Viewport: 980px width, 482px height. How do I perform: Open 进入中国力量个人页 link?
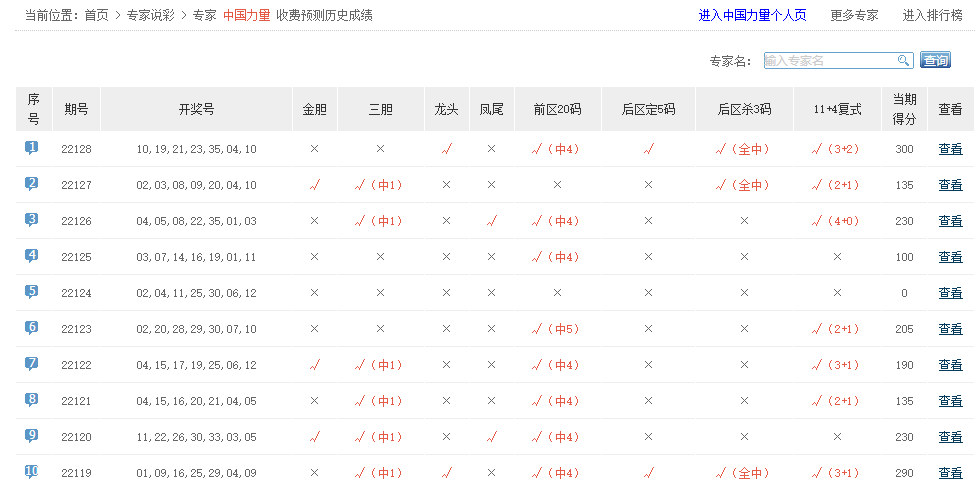pyautogui.click(x=752, y=15)
